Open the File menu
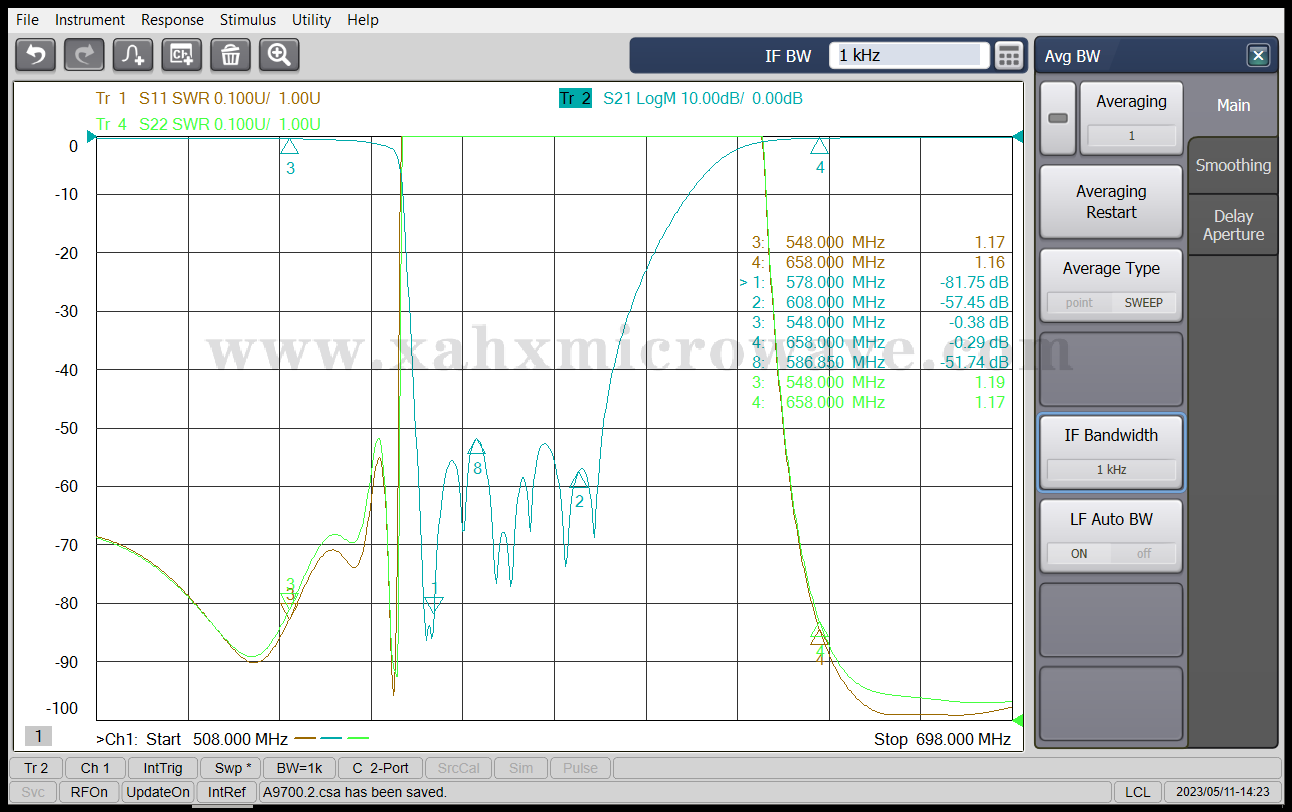 (27, 20)
